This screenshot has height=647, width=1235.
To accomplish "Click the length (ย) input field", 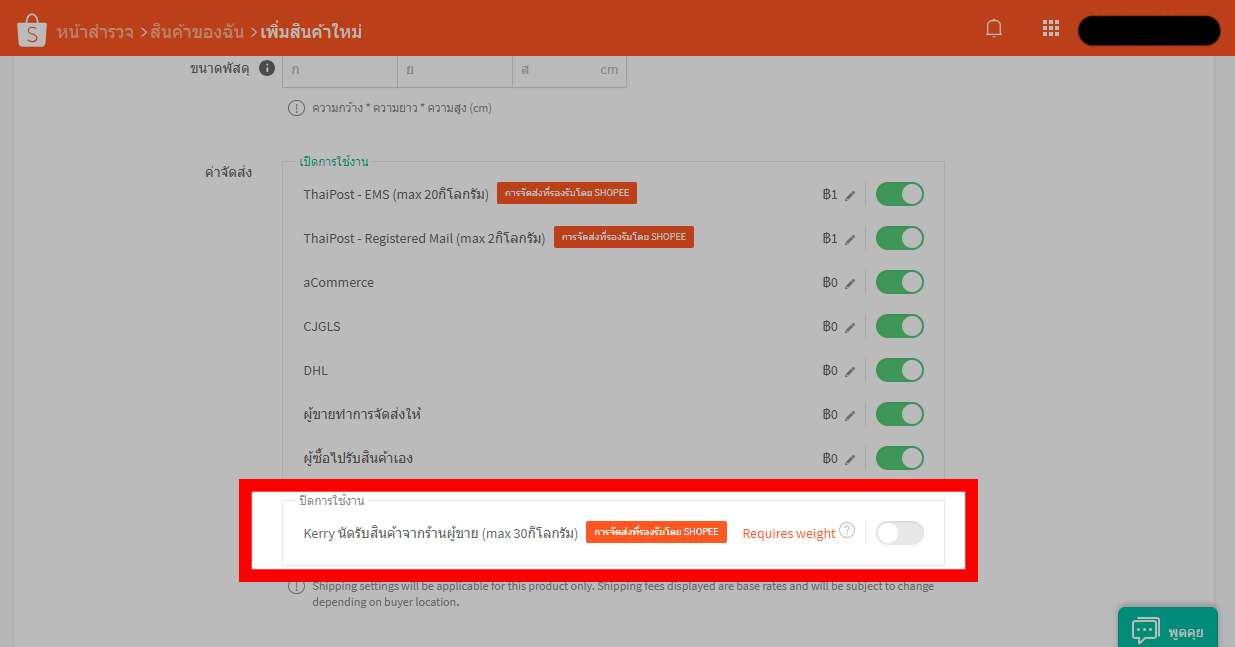I will tap(454, 70).
